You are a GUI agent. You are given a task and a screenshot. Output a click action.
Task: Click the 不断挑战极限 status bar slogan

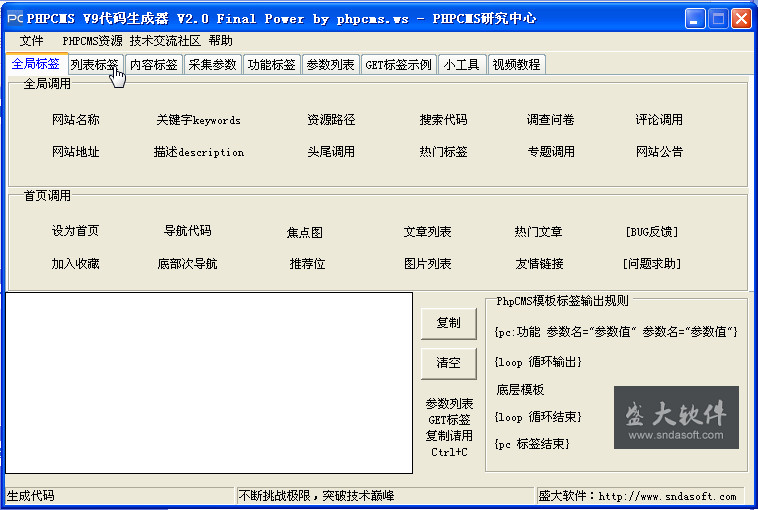[317, 496]
